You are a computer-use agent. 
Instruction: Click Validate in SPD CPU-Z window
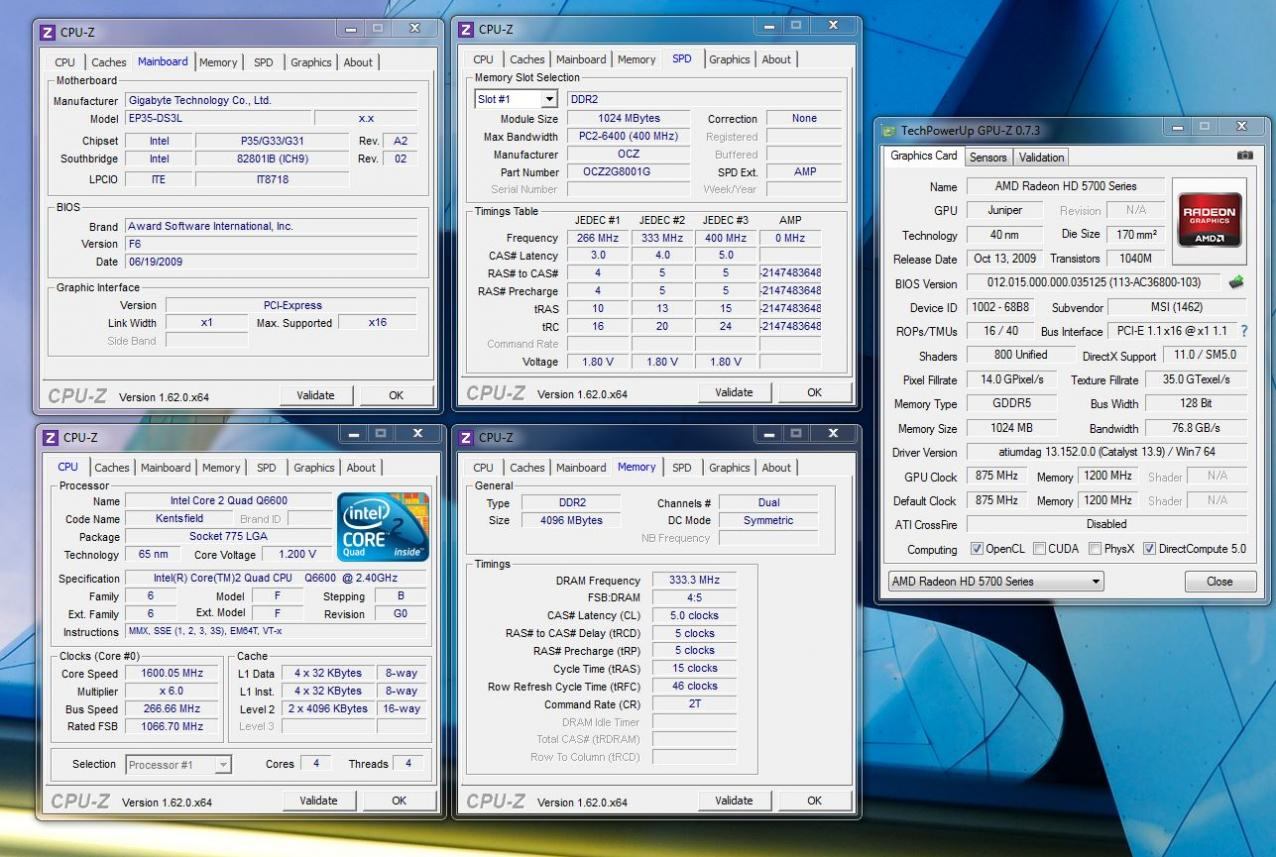[733, 392]
